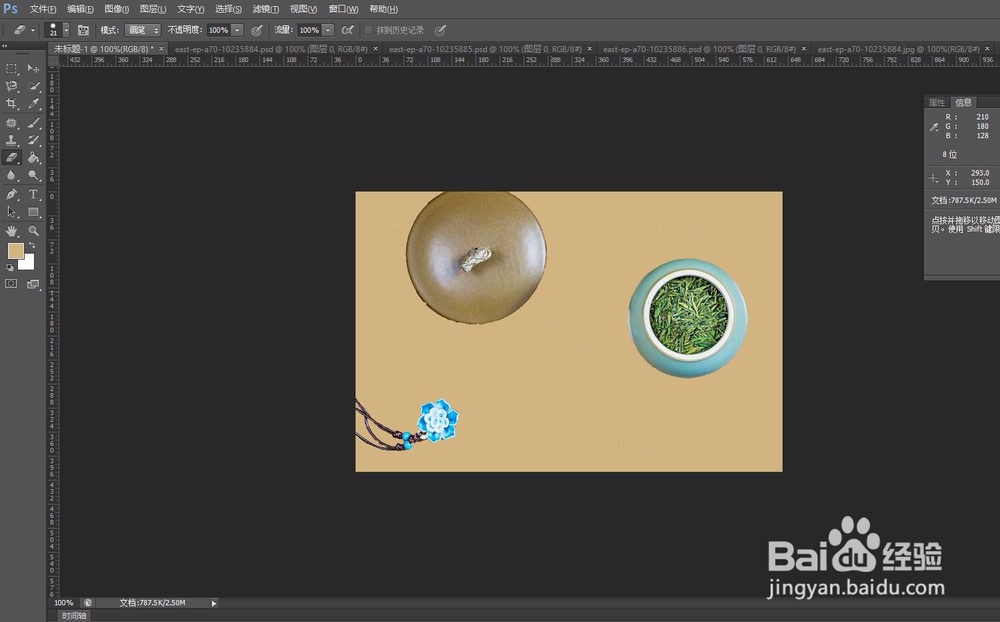Click the foreground color swatch
1000x622 pixels.
coord(15,251)
